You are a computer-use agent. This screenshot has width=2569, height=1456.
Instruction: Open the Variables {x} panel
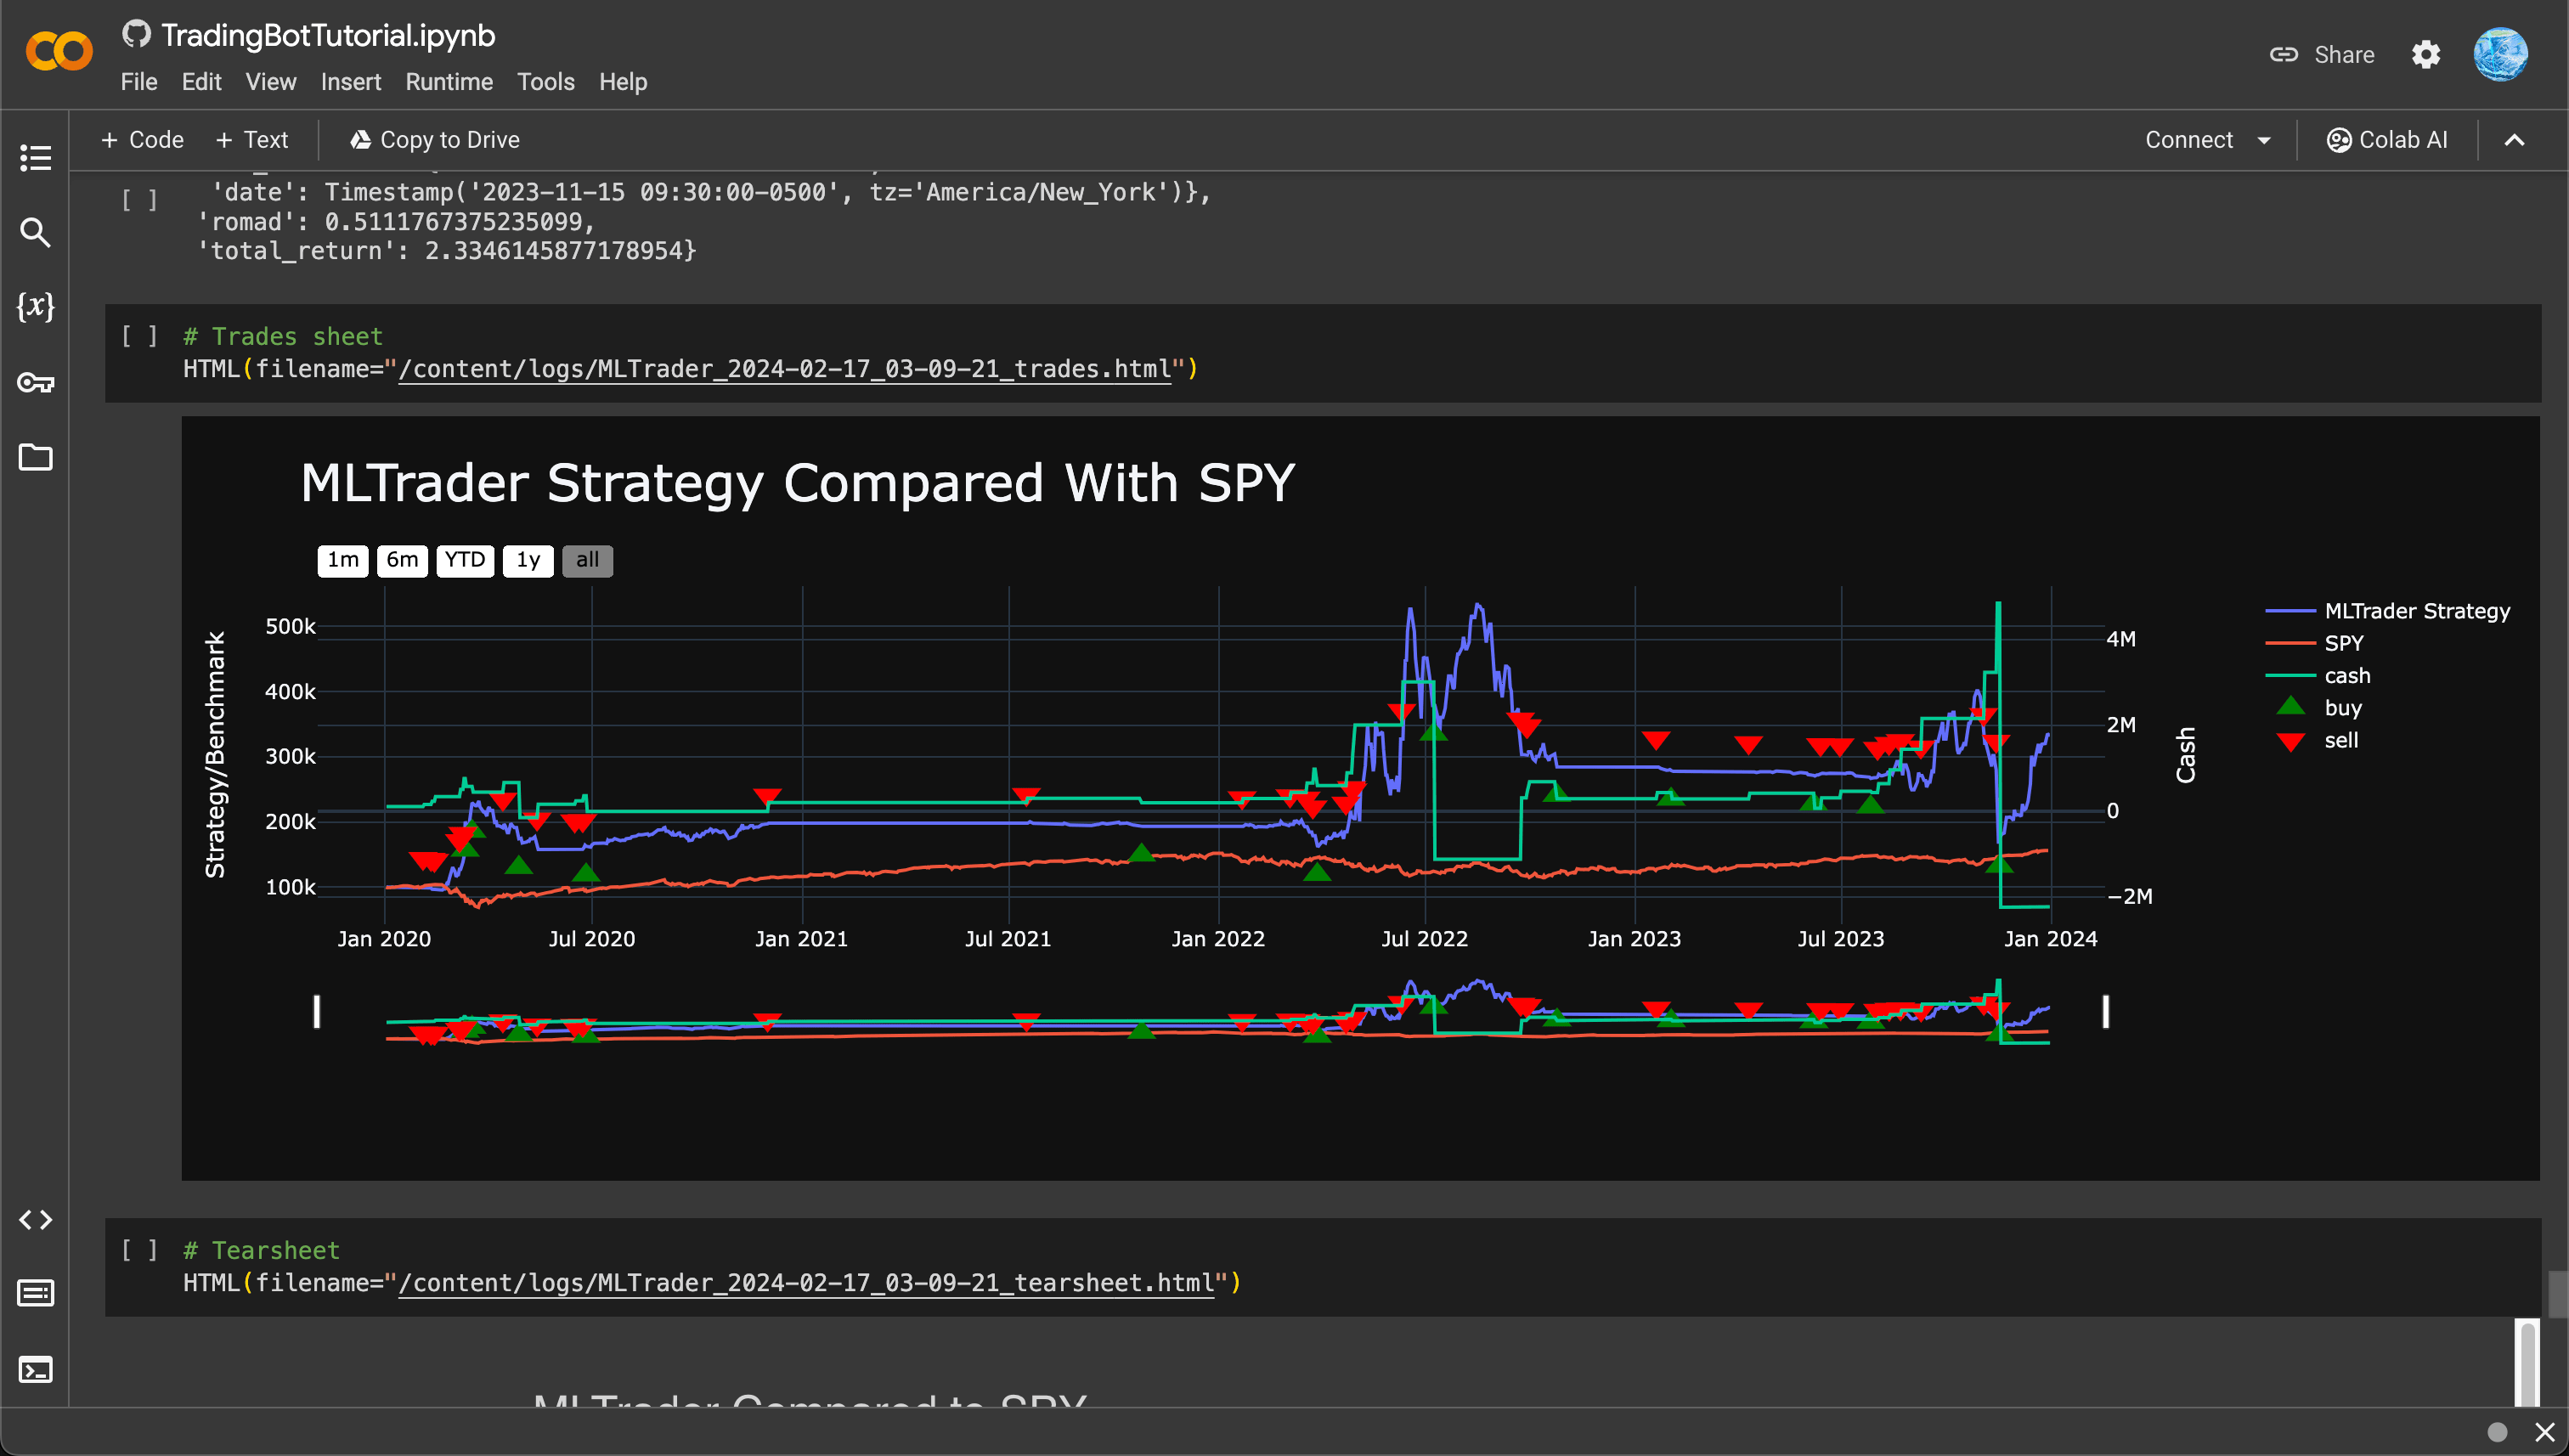pyautogui.click(x=36, y=306)
